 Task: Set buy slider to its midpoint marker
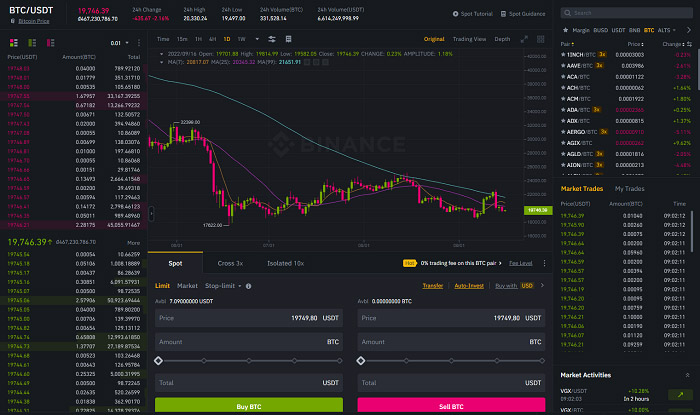249,361
